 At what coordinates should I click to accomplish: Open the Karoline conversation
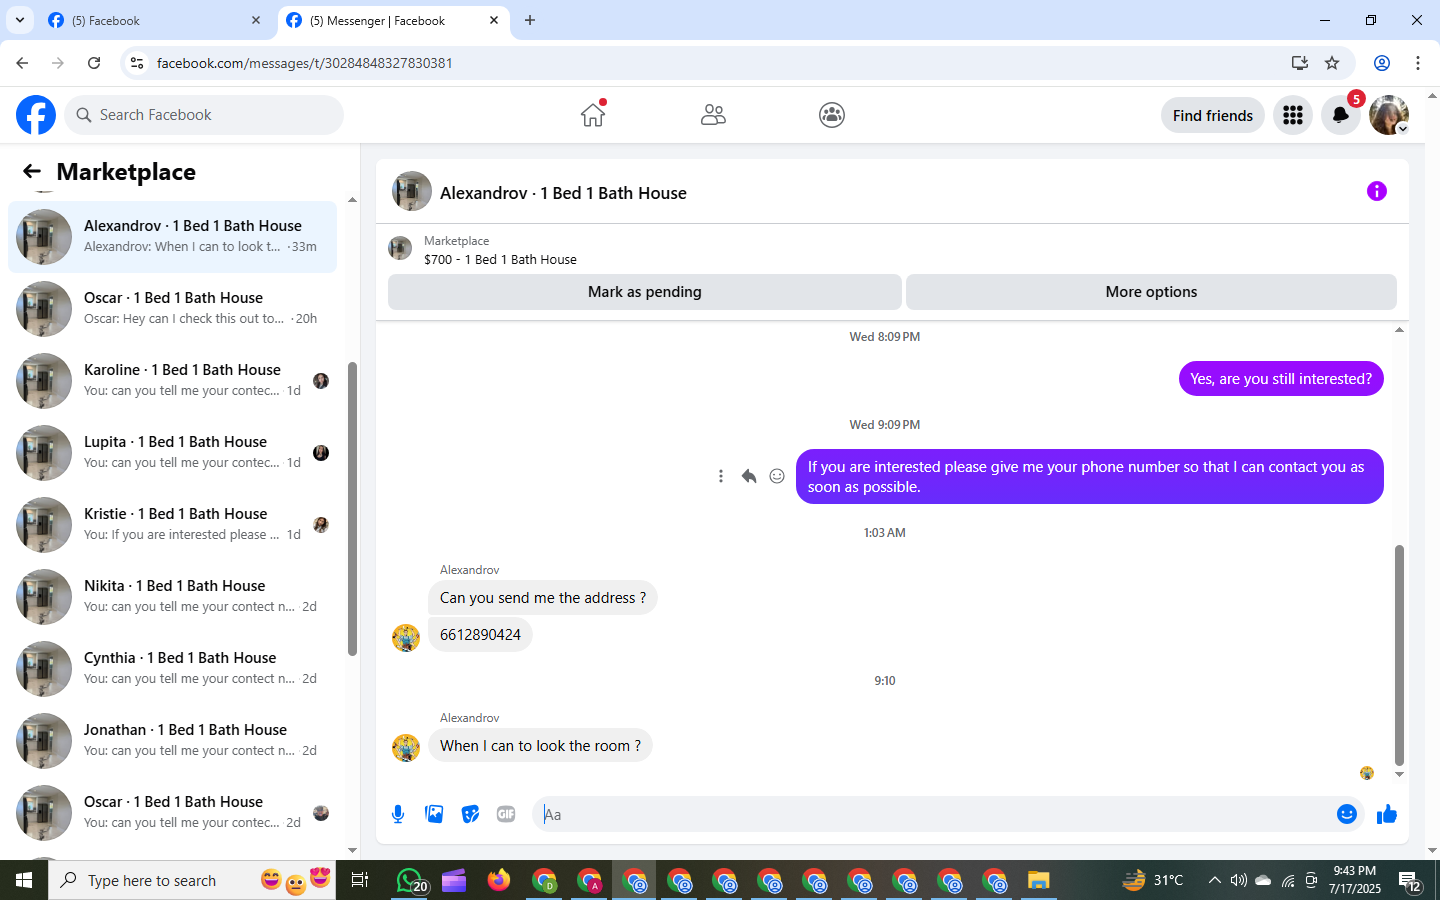coord(173,381)
